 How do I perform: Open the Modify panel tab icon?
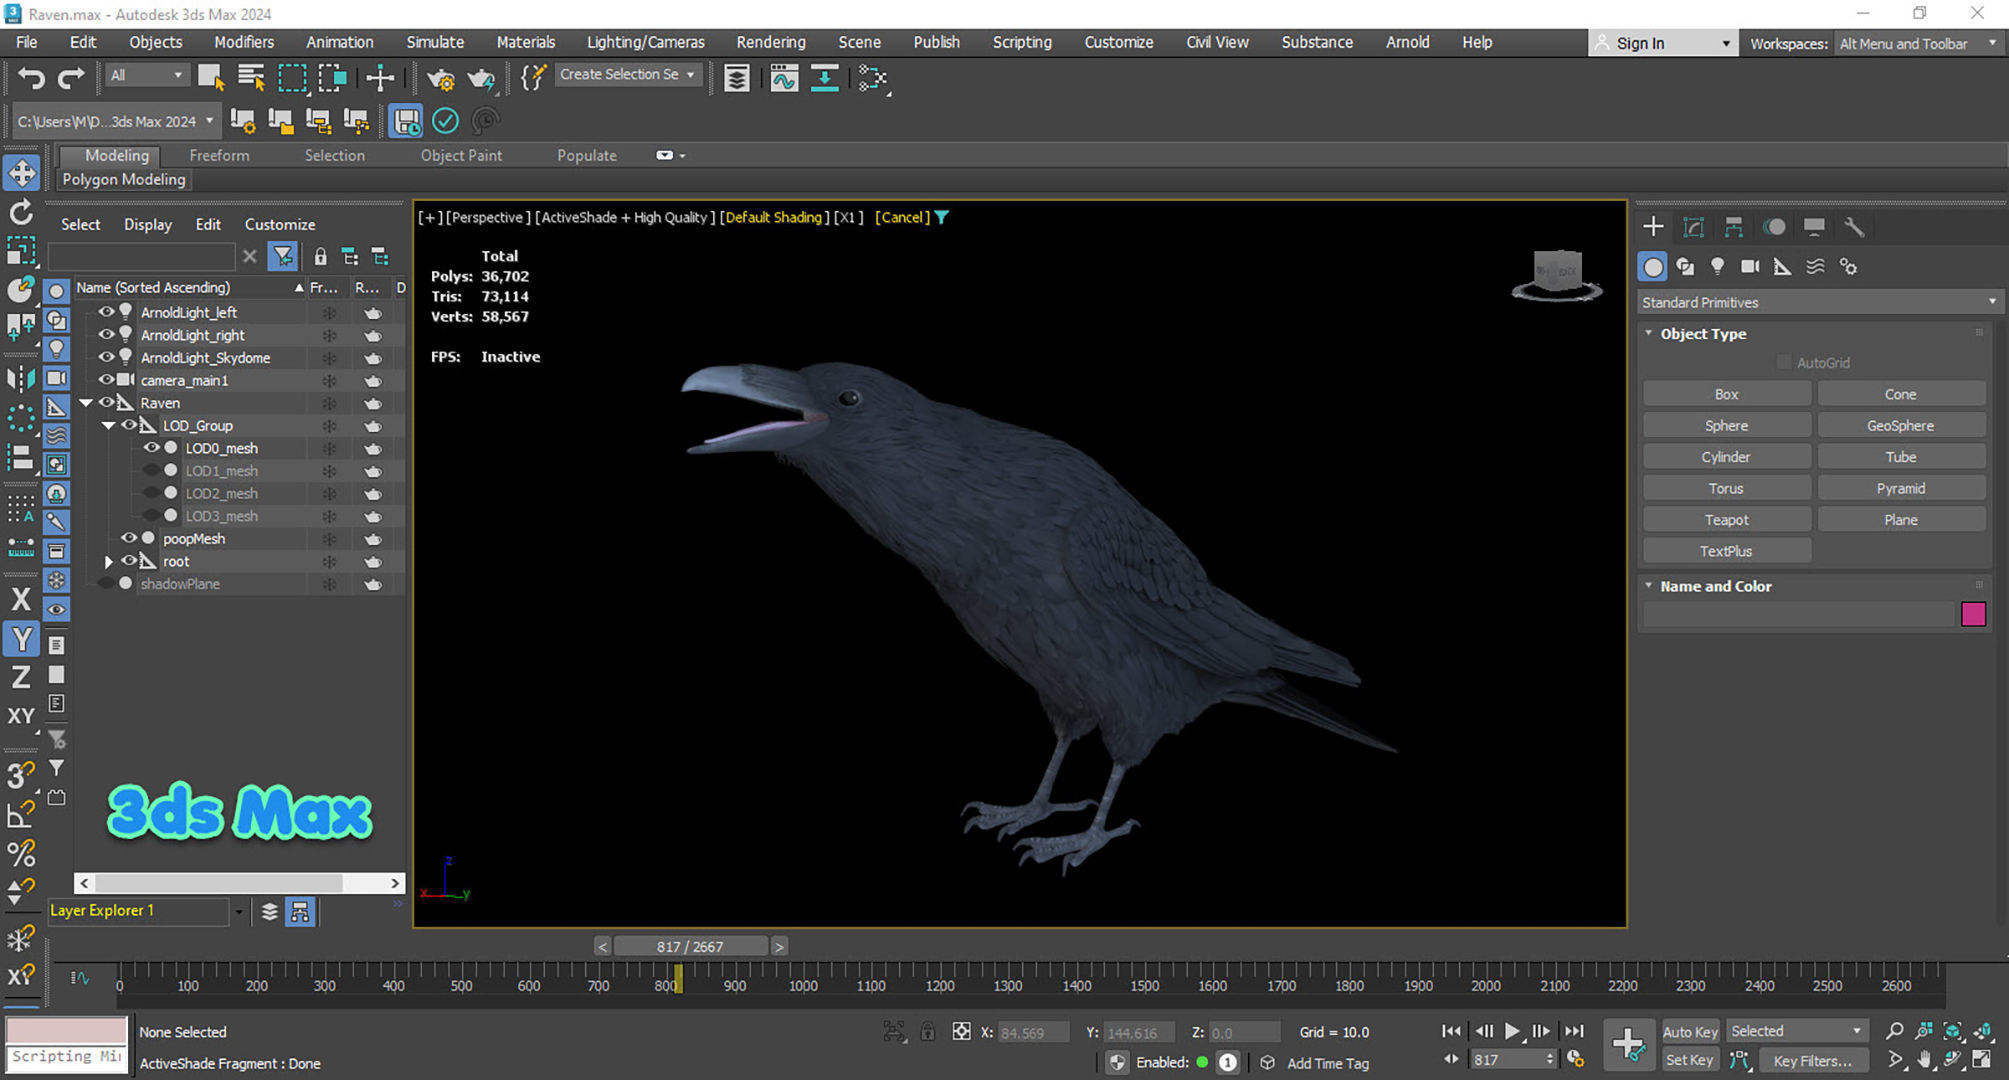tap(1693, 227)
